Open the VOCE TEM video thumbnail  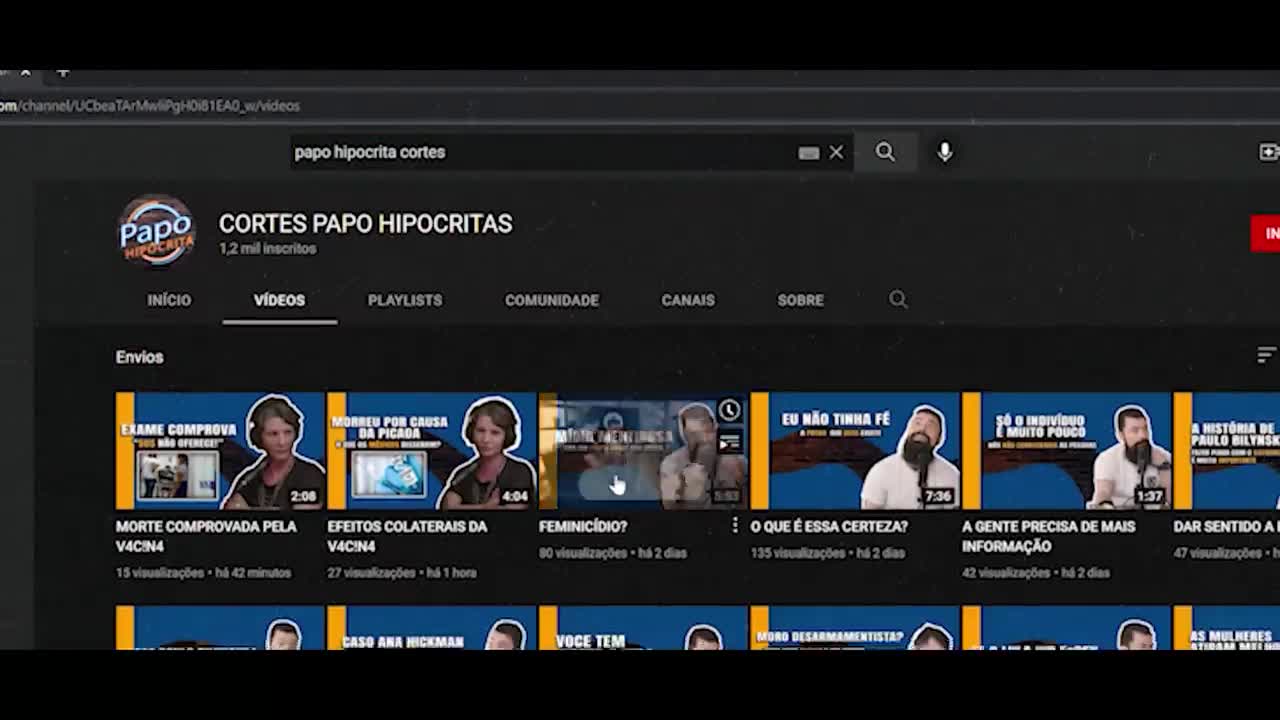point(644,628)
